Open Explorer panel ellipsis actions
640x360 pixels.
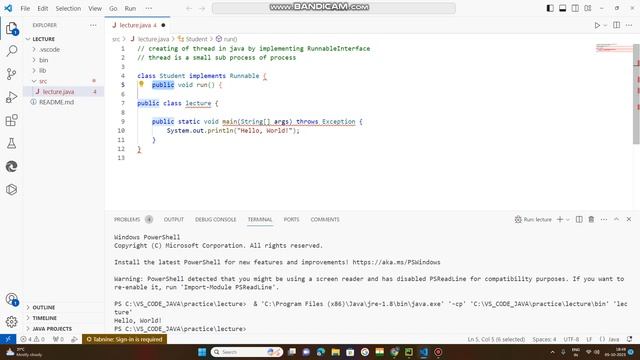93,25
